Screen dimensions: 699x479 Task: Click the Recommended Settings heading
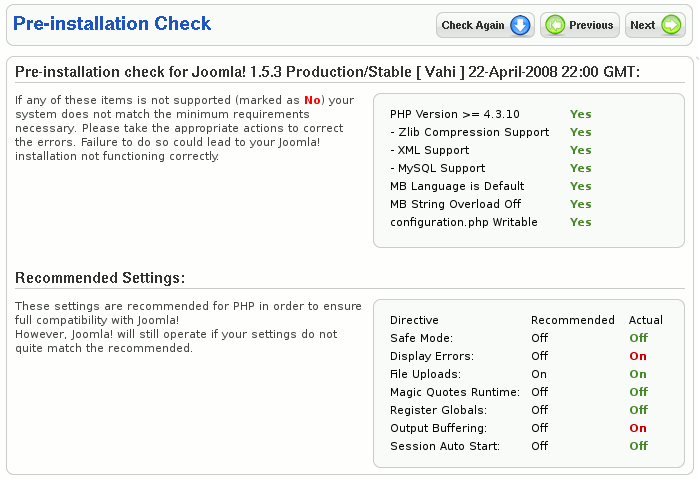tap(100, 278)
